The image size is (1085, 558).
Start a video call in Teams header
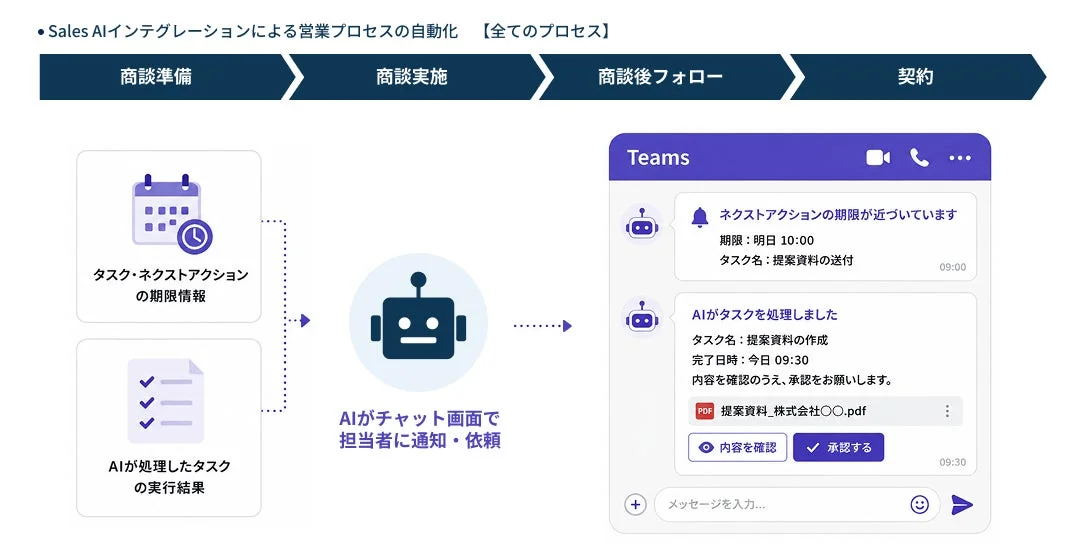pos(878,158)
